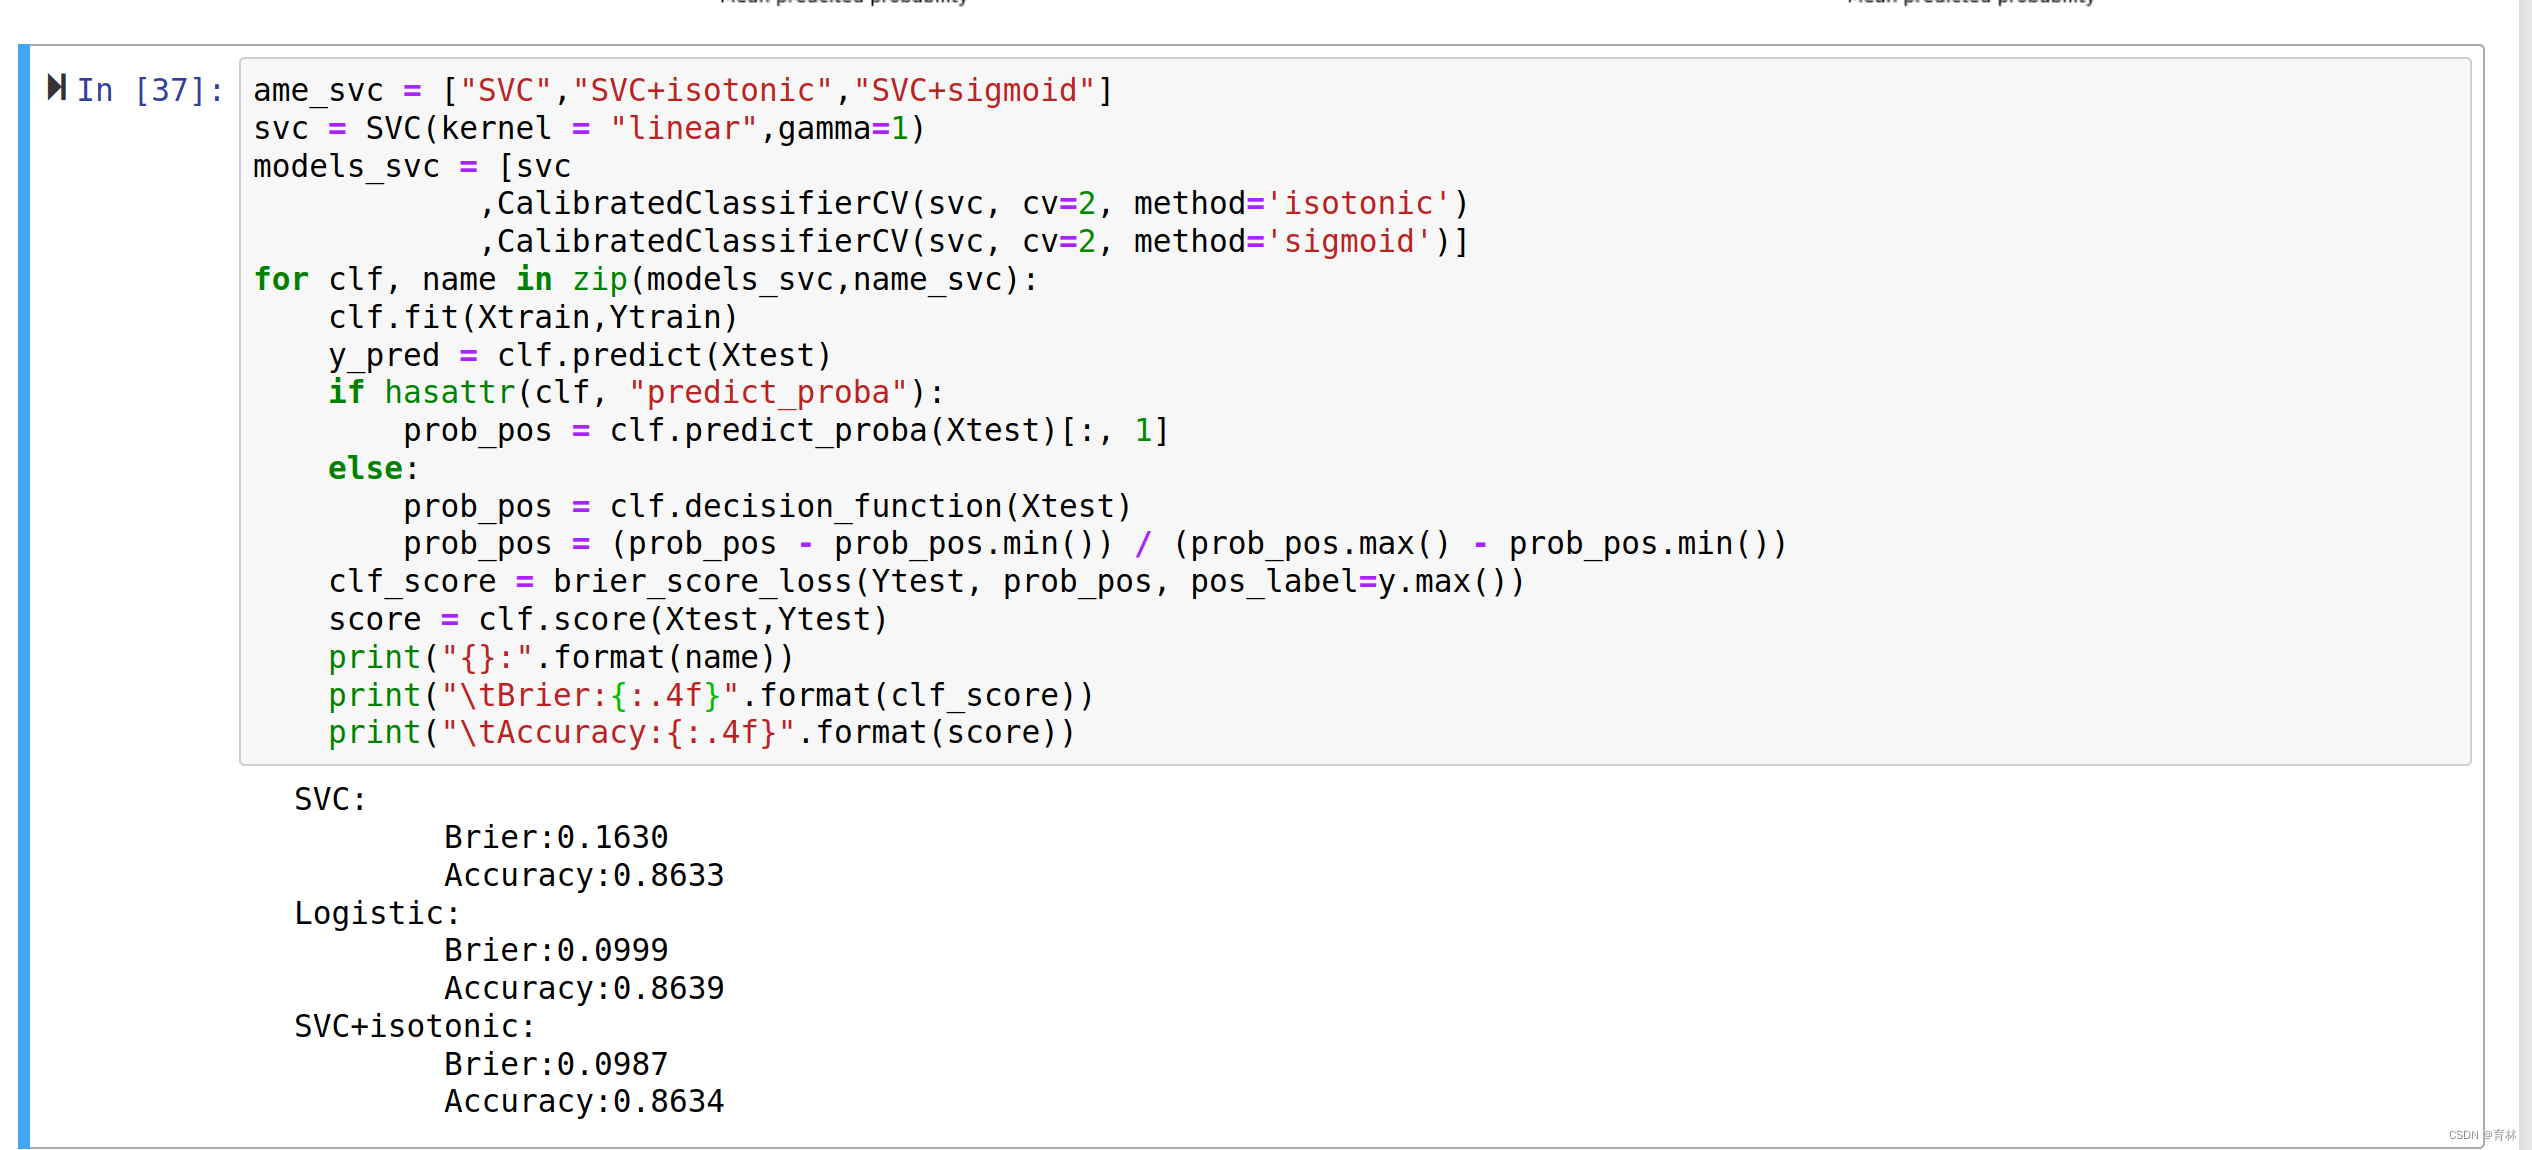
Task: Click the method='sigmoid' argument
Action: [x=1290, y=242]
